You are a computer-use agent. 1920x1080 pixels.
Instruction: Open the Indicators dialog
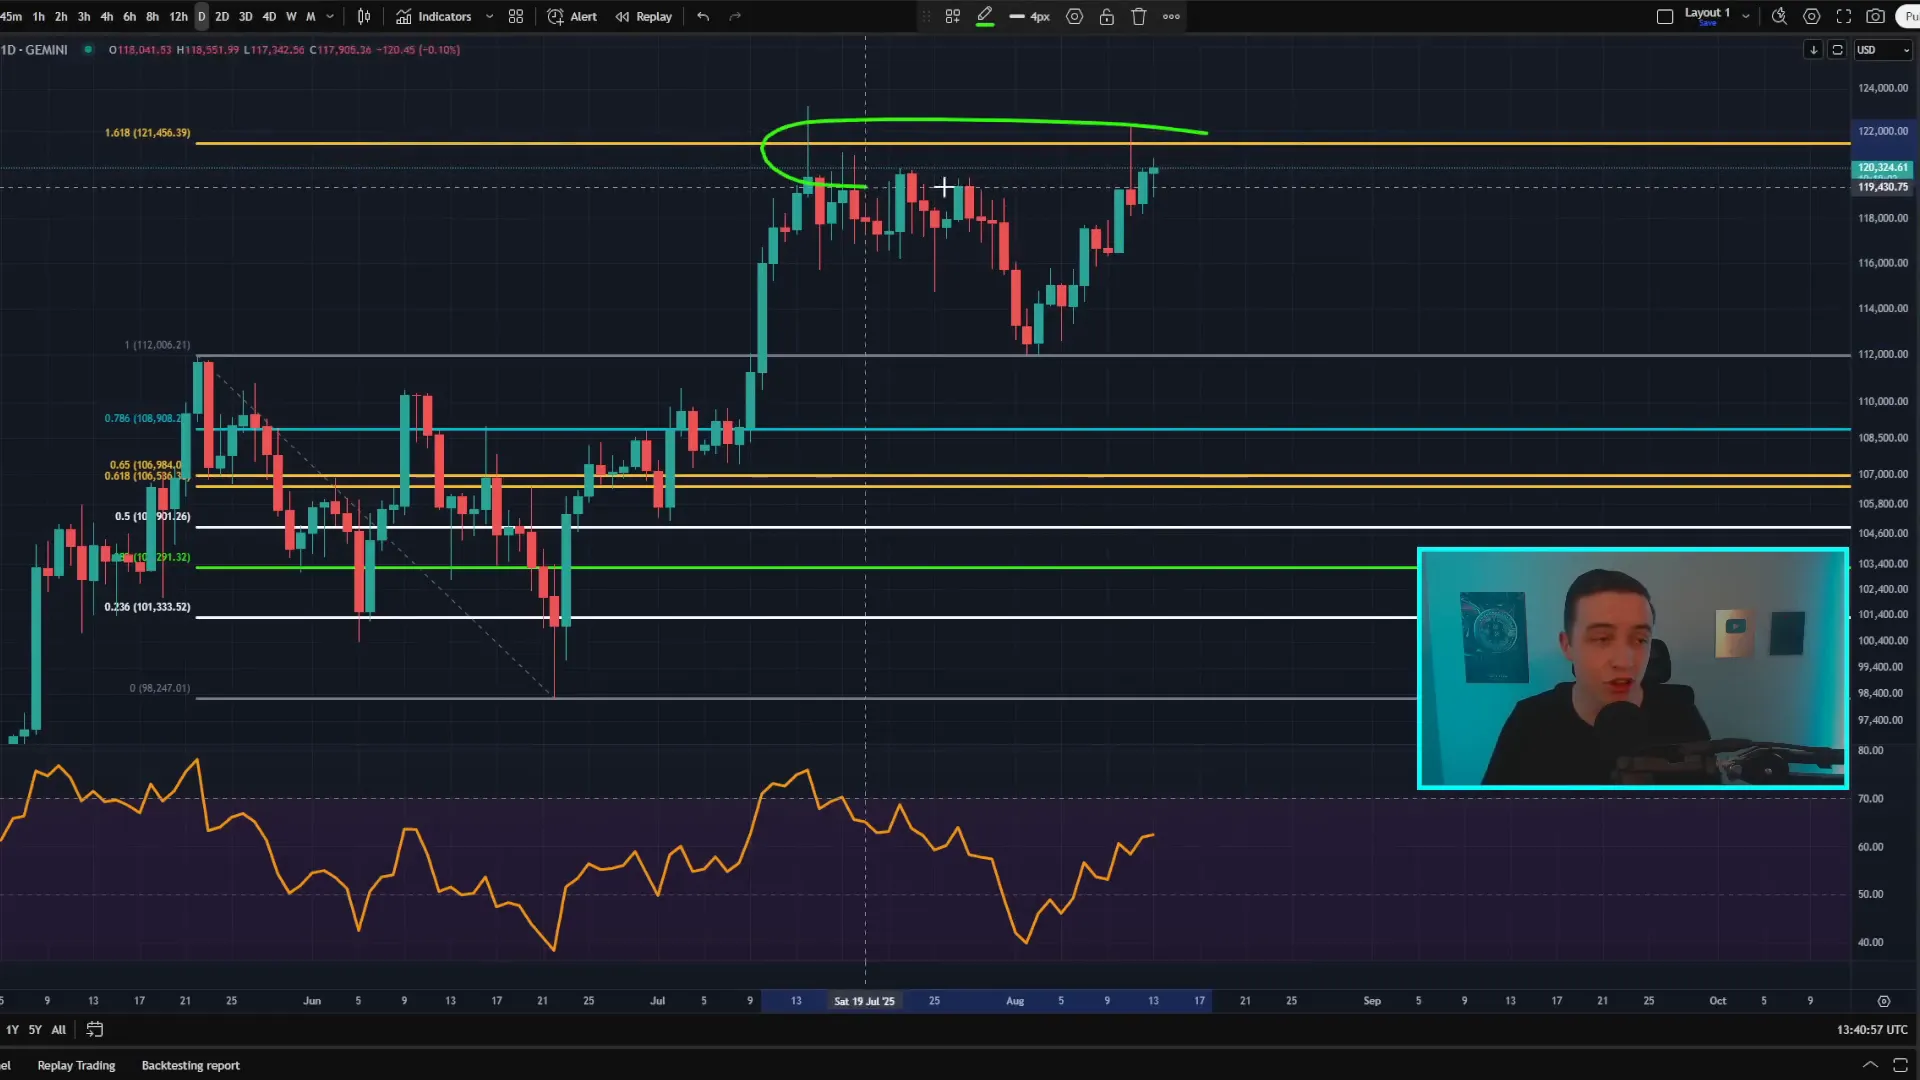(434, 16)
